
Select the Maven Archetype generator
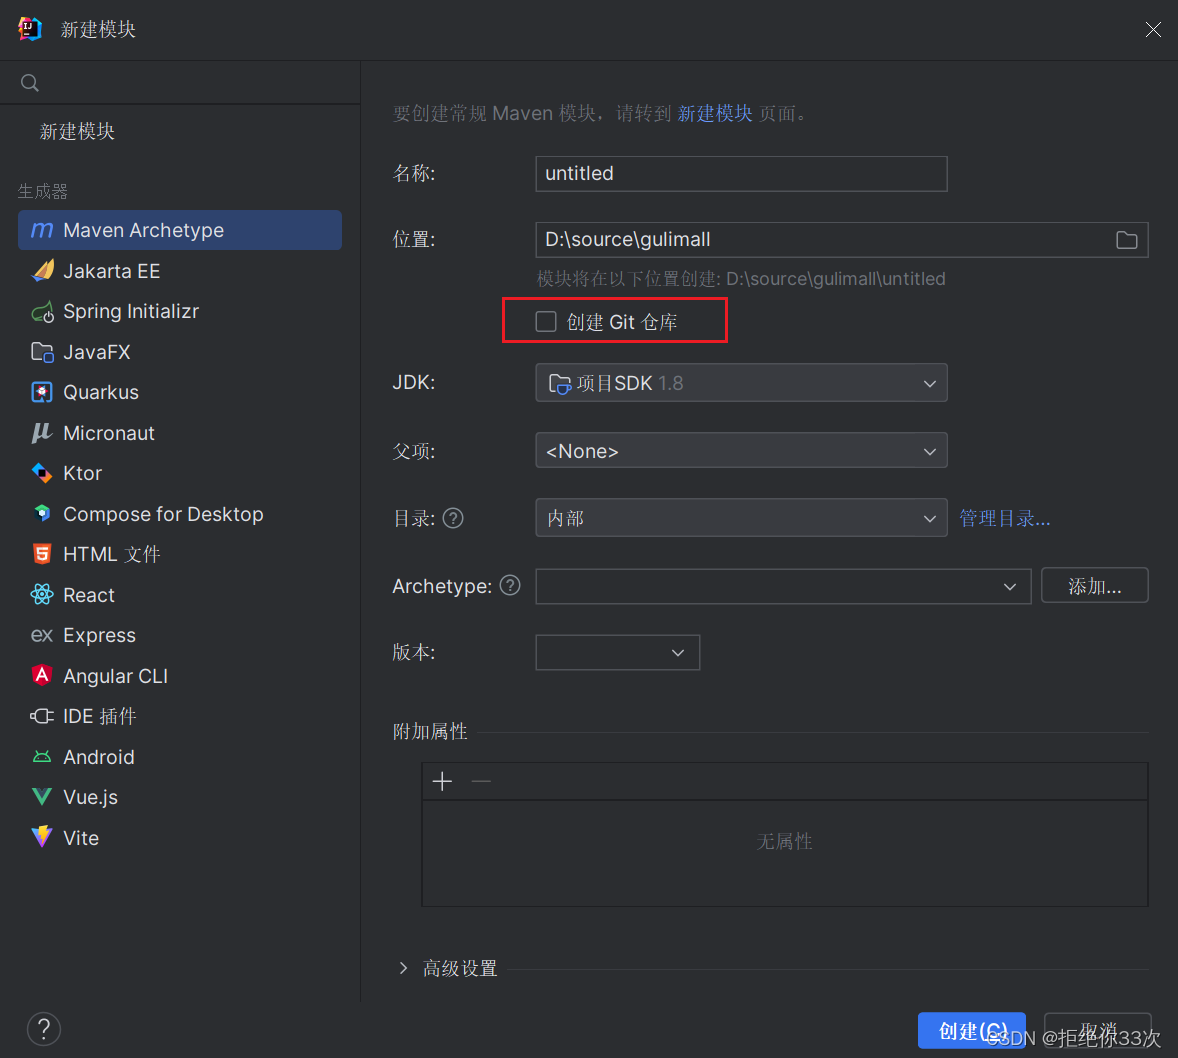(180, 230)
